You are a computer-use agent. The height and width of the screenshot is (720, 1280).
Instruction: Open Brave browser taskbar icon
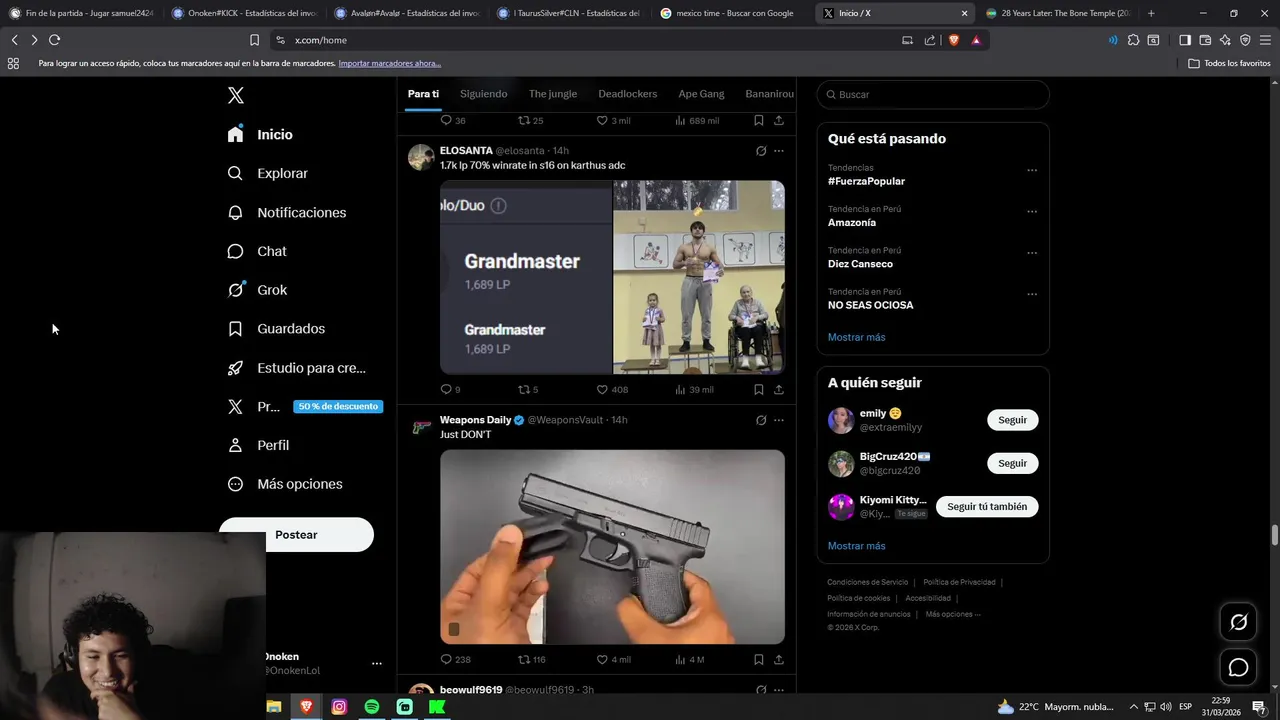[306, 707]
